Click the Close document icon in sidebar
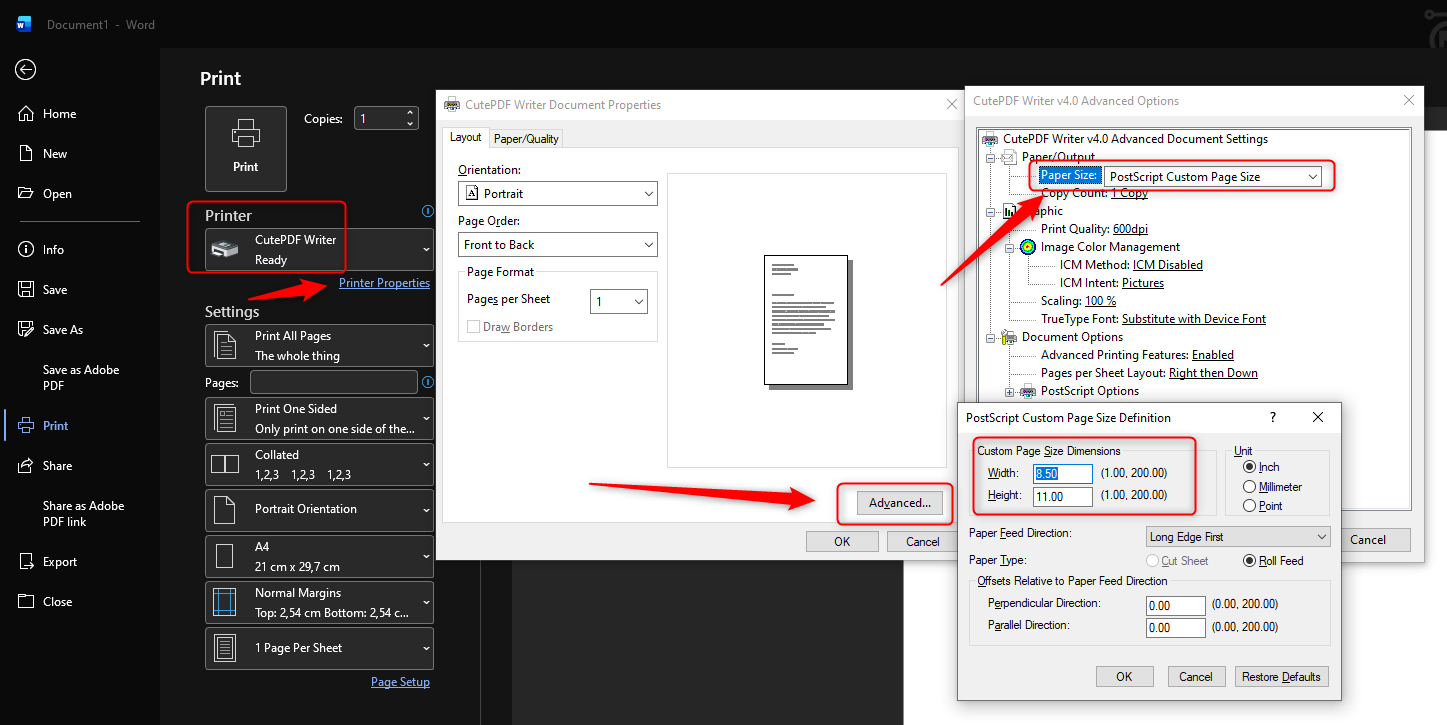Viewport: 1447px width, 725px height. point(27,602)
